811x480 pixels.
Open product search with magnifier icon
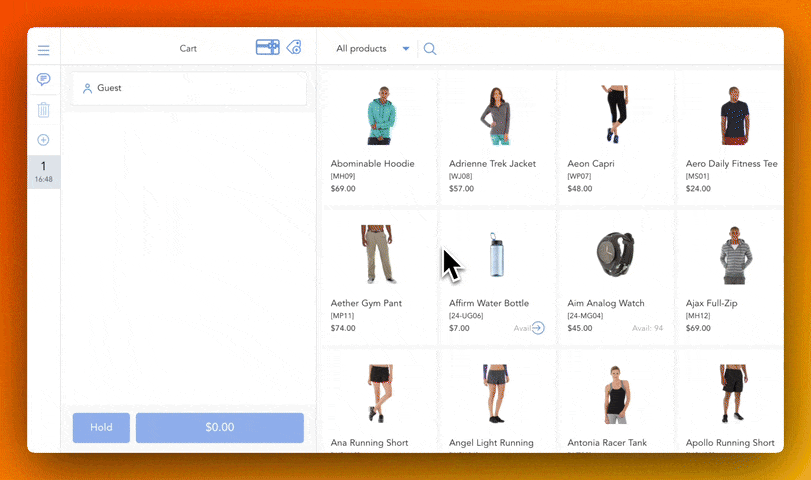[430, 48]
